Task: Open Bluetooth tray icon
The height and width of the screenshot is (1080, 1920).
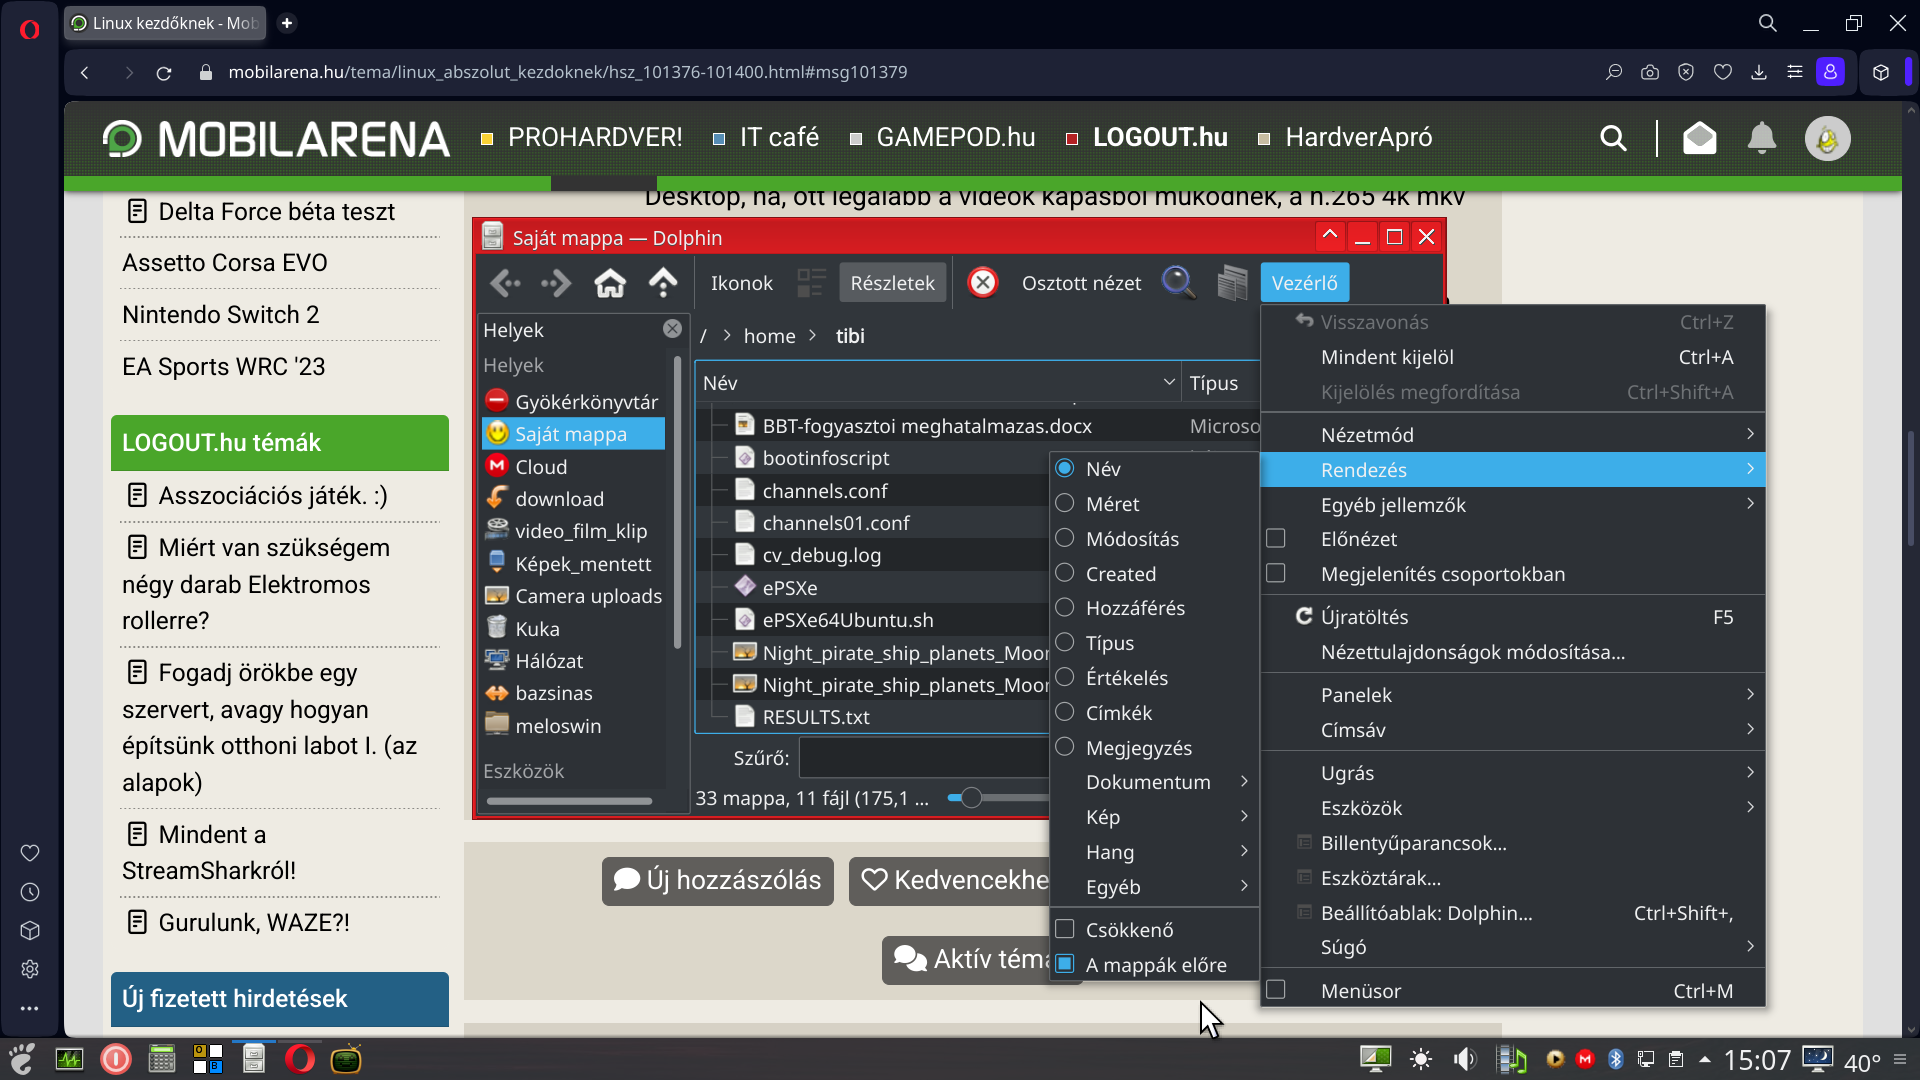Action: (x=1615, y=1059)
